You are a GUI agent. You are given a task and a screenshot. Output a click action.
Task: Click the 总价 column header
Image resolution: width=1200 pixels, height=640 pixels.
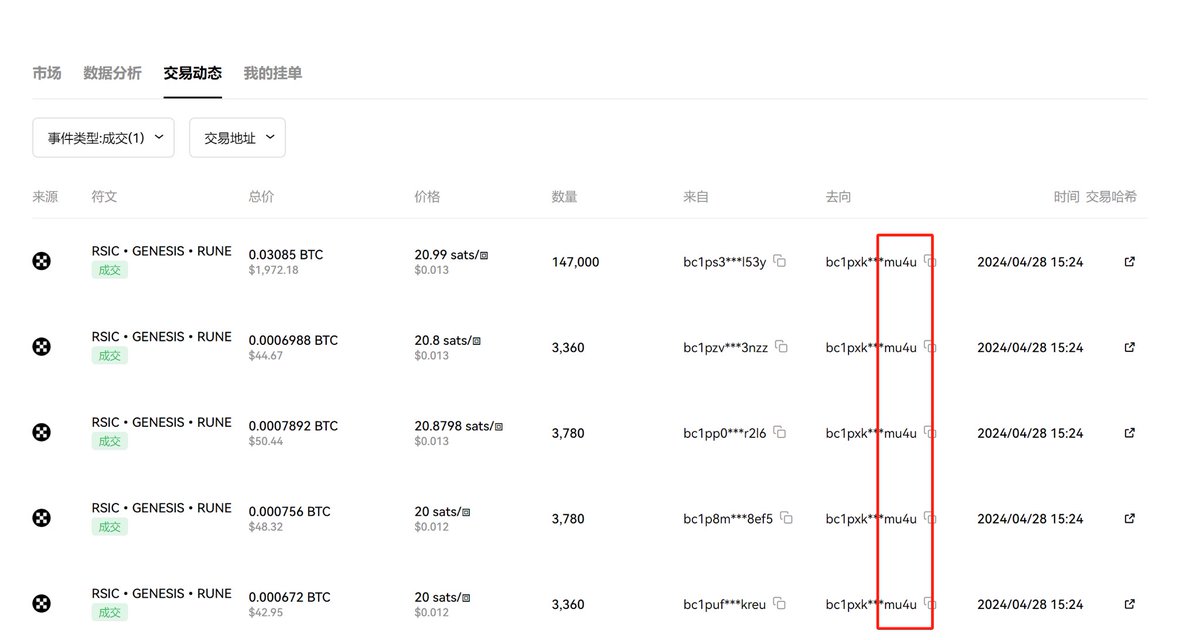point(261,197)
